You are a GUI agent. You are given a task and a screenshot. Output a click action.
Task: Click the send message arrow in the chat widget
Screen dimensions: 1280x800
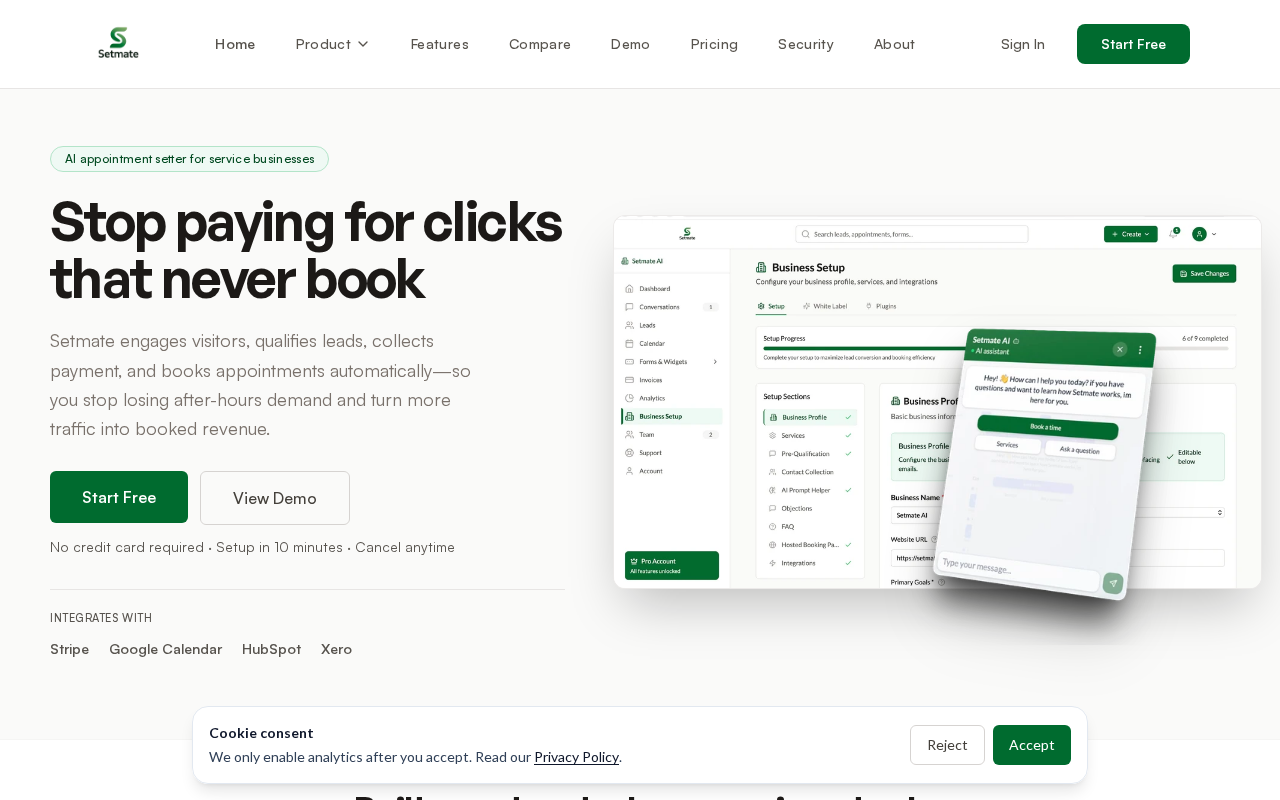(x=1113, y=583)
